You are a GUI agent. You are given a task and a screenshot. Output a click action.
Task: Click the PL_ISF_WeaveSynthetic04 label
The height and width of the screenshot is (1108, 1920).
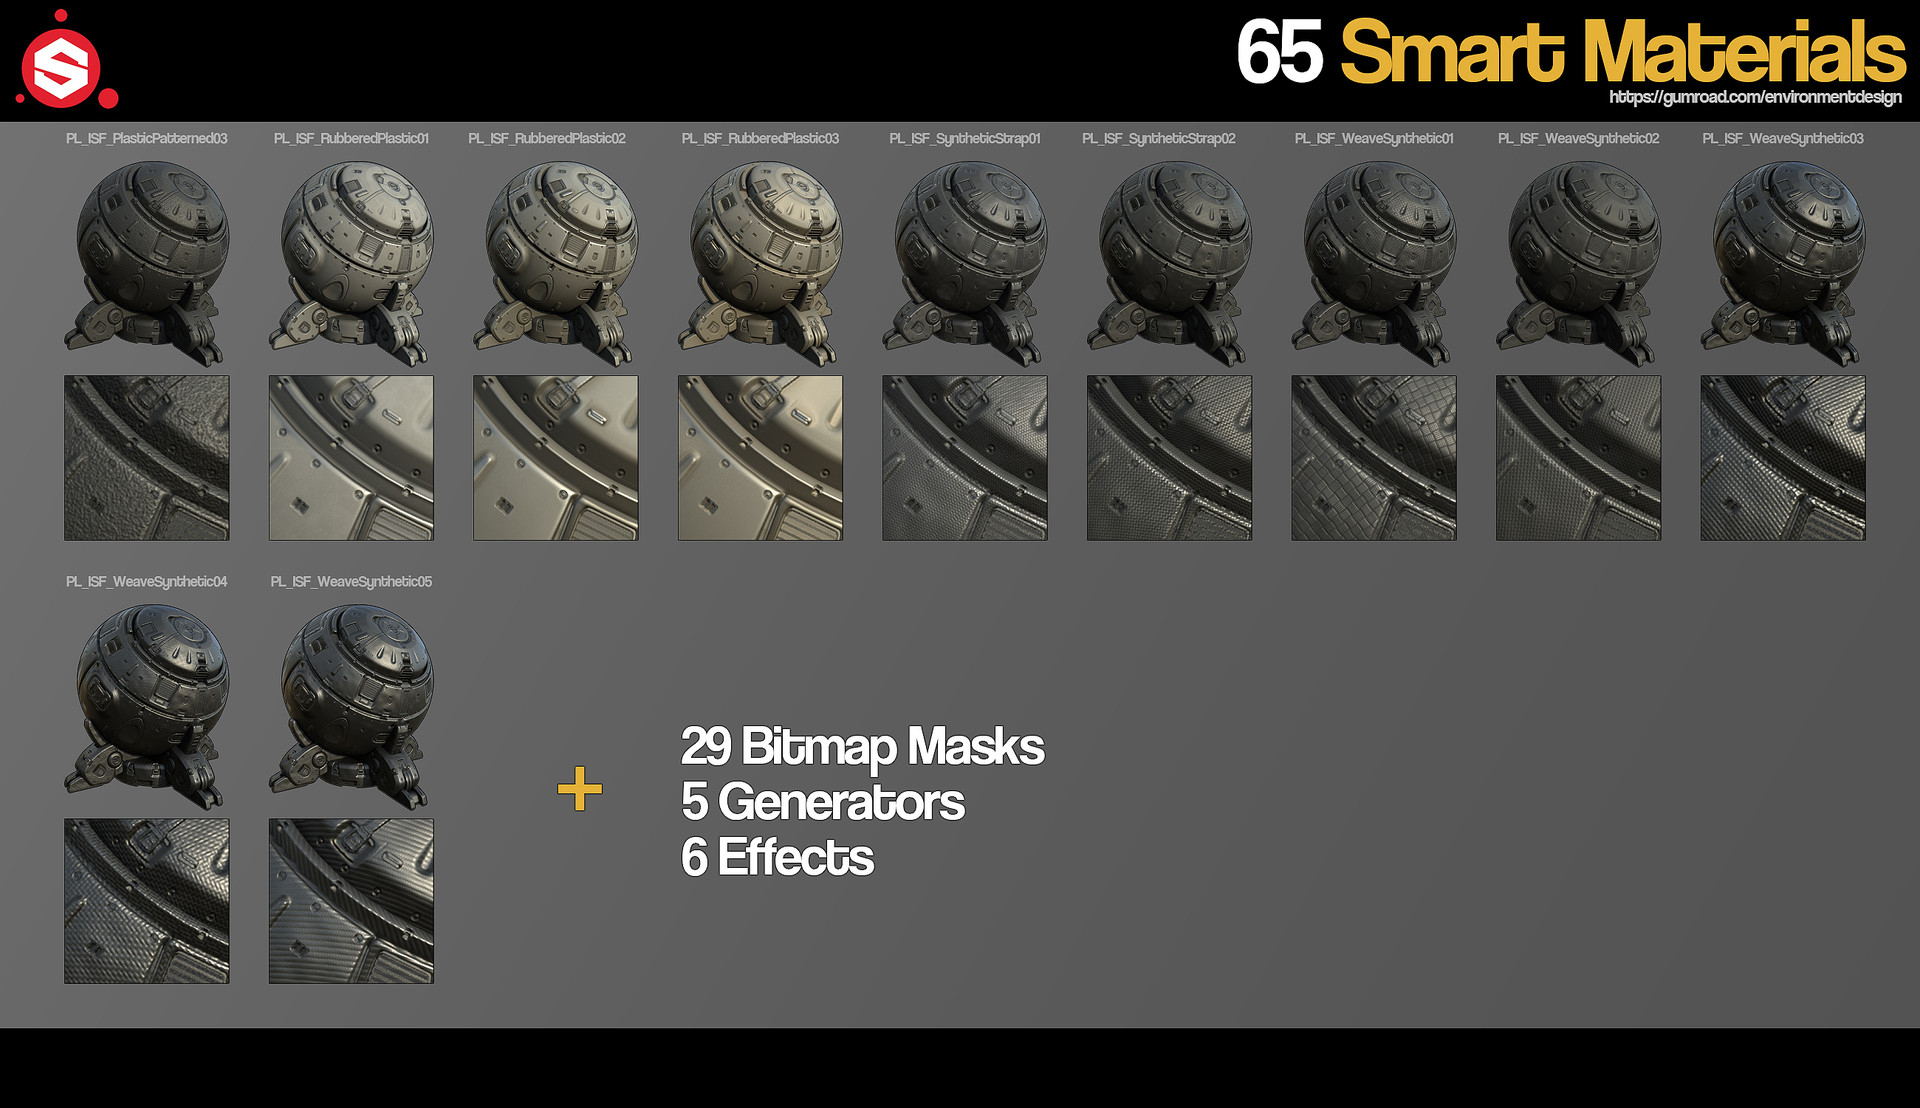point(147,582)
